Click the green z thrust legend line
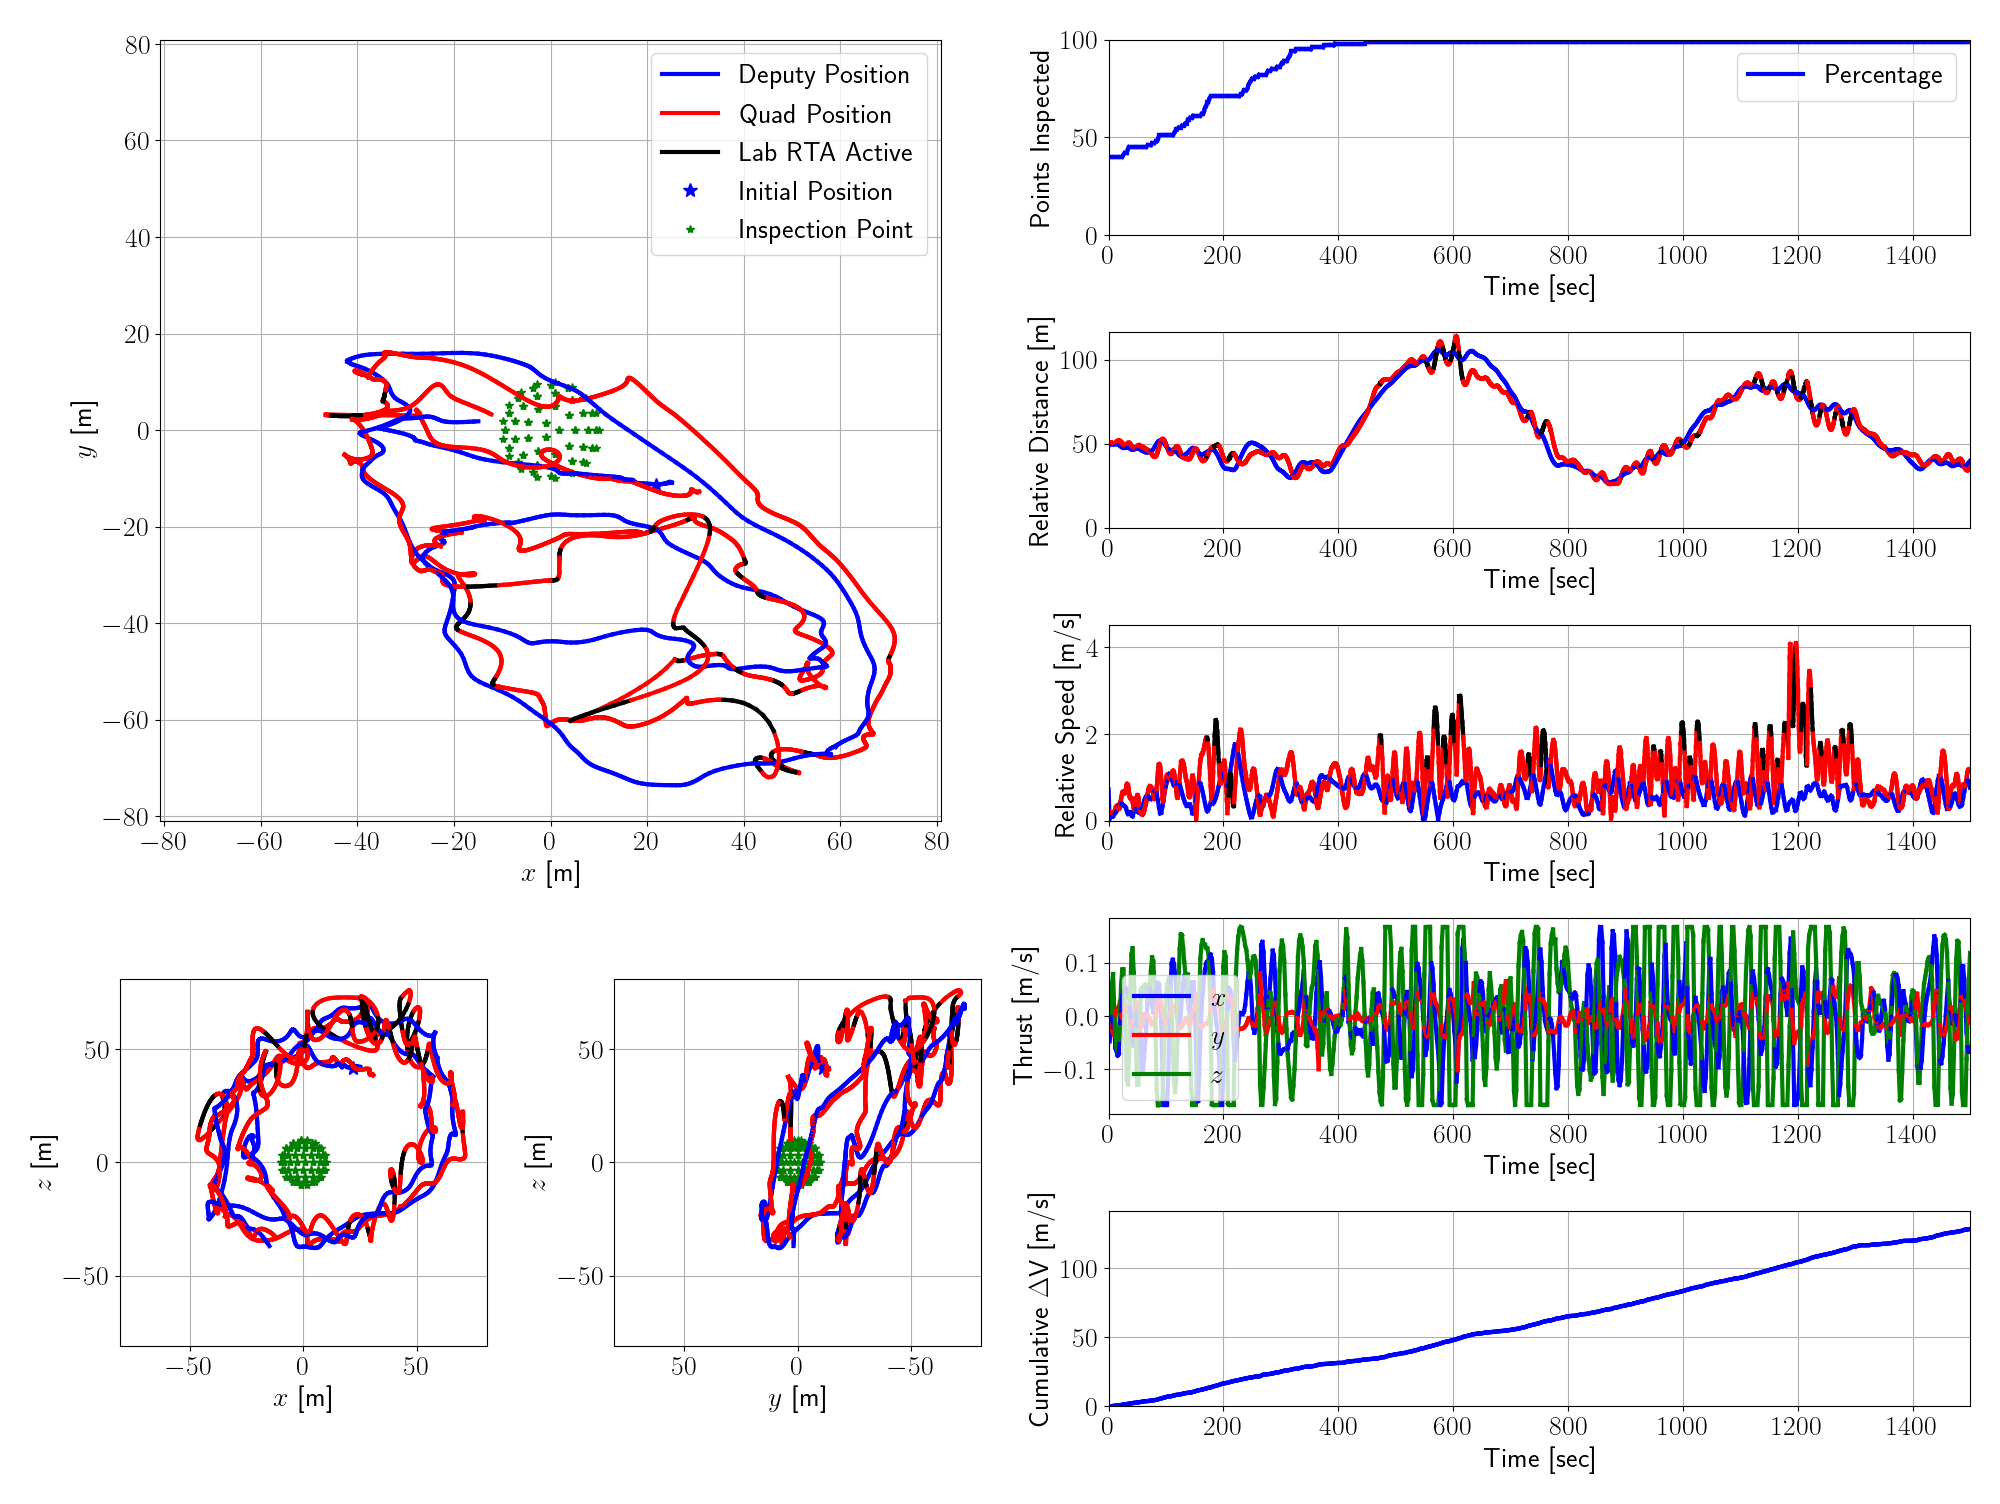The width and height of the screenshot is (2000, 1504). pos(1161,1075)
